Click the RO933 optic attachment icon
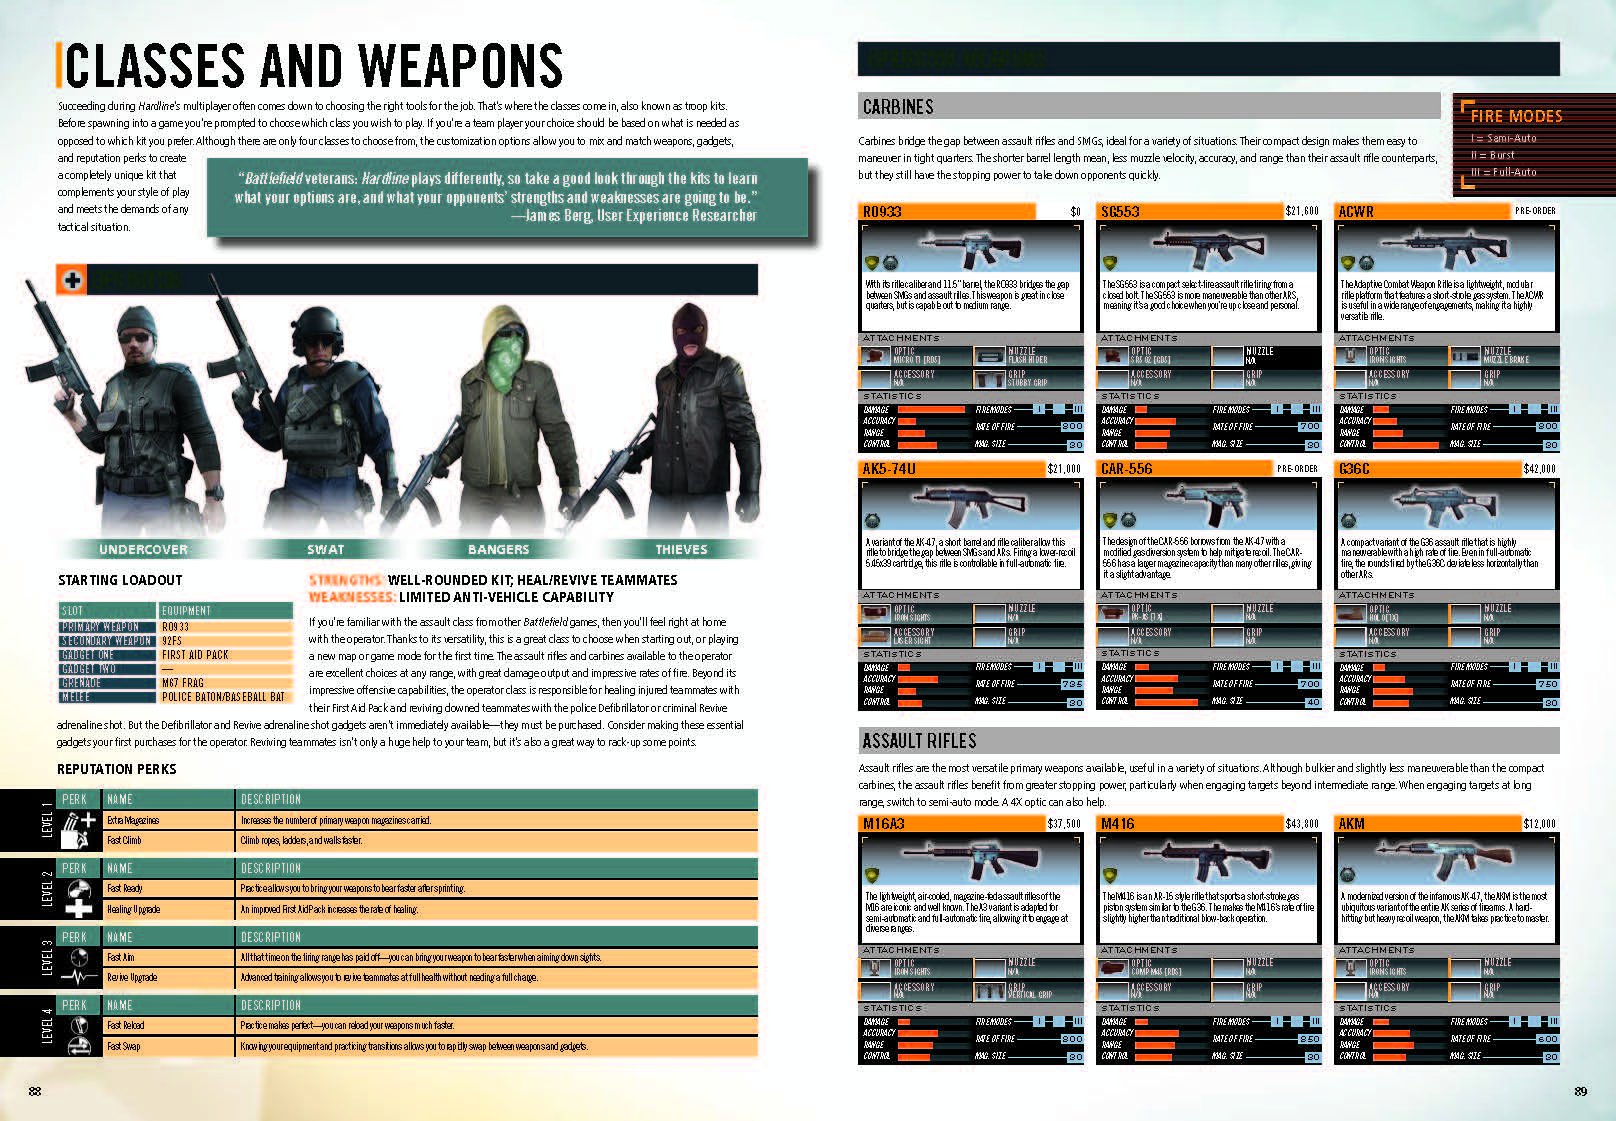The image size is (1616, 1121). click(x=876, y=355)
